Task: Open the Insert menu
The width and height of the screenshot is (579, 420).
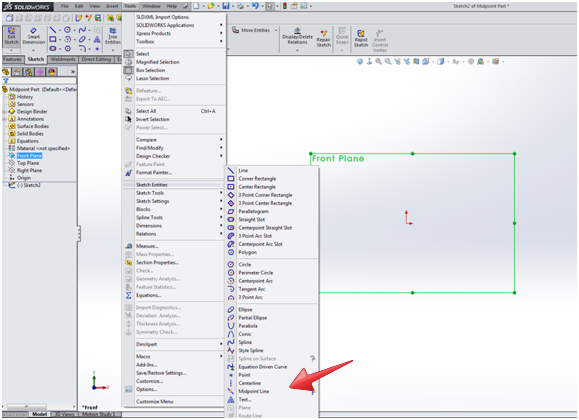Action: click(112, 6)
